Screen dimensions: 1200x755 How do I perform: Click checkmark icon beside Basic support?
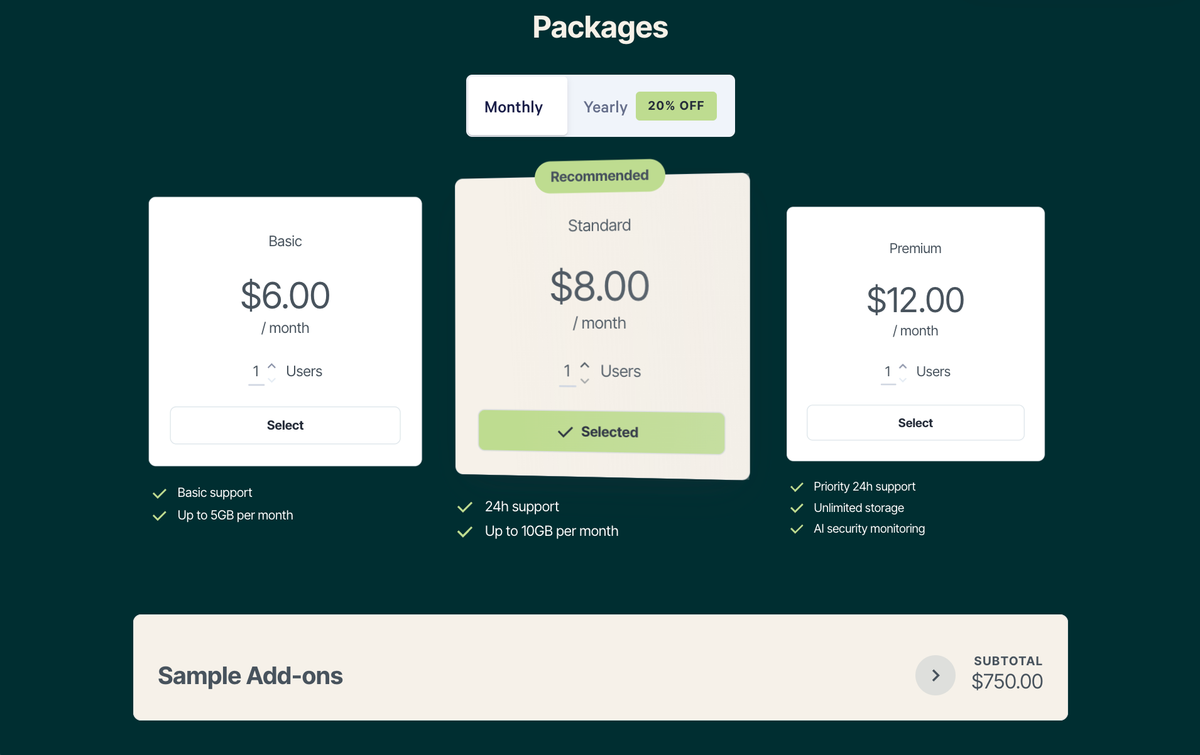click(x=159, y=493)
